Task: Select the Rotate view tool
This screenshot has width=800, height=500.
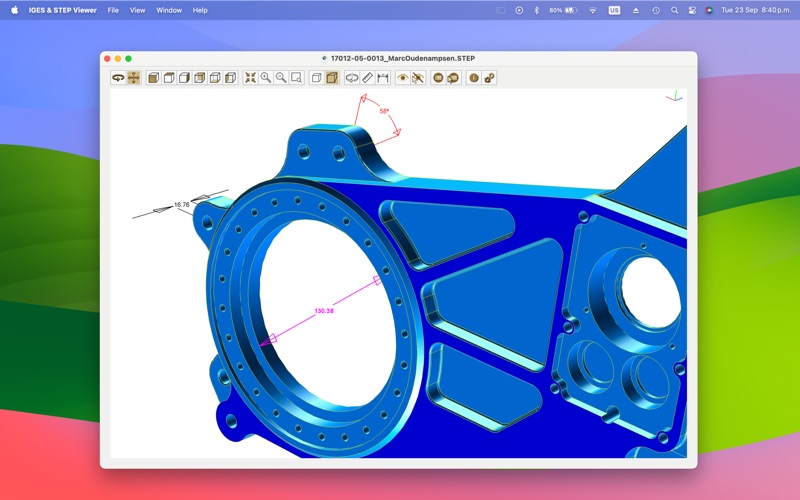Action: pos(118,78)
